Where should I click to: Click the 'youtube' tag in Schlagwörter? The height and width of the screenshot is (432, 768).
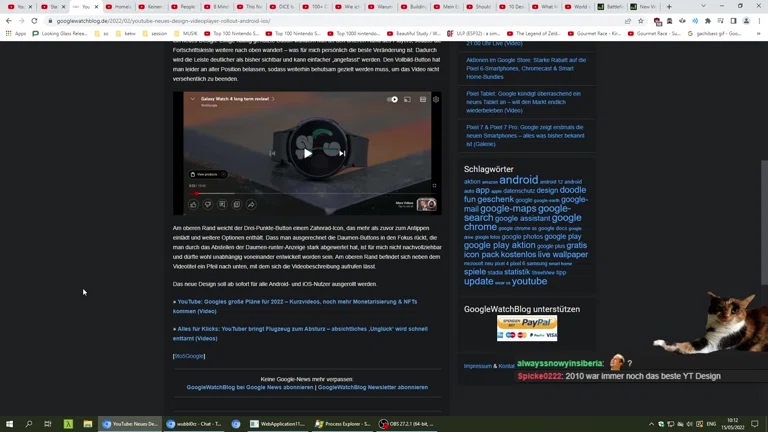click(529, 282)
